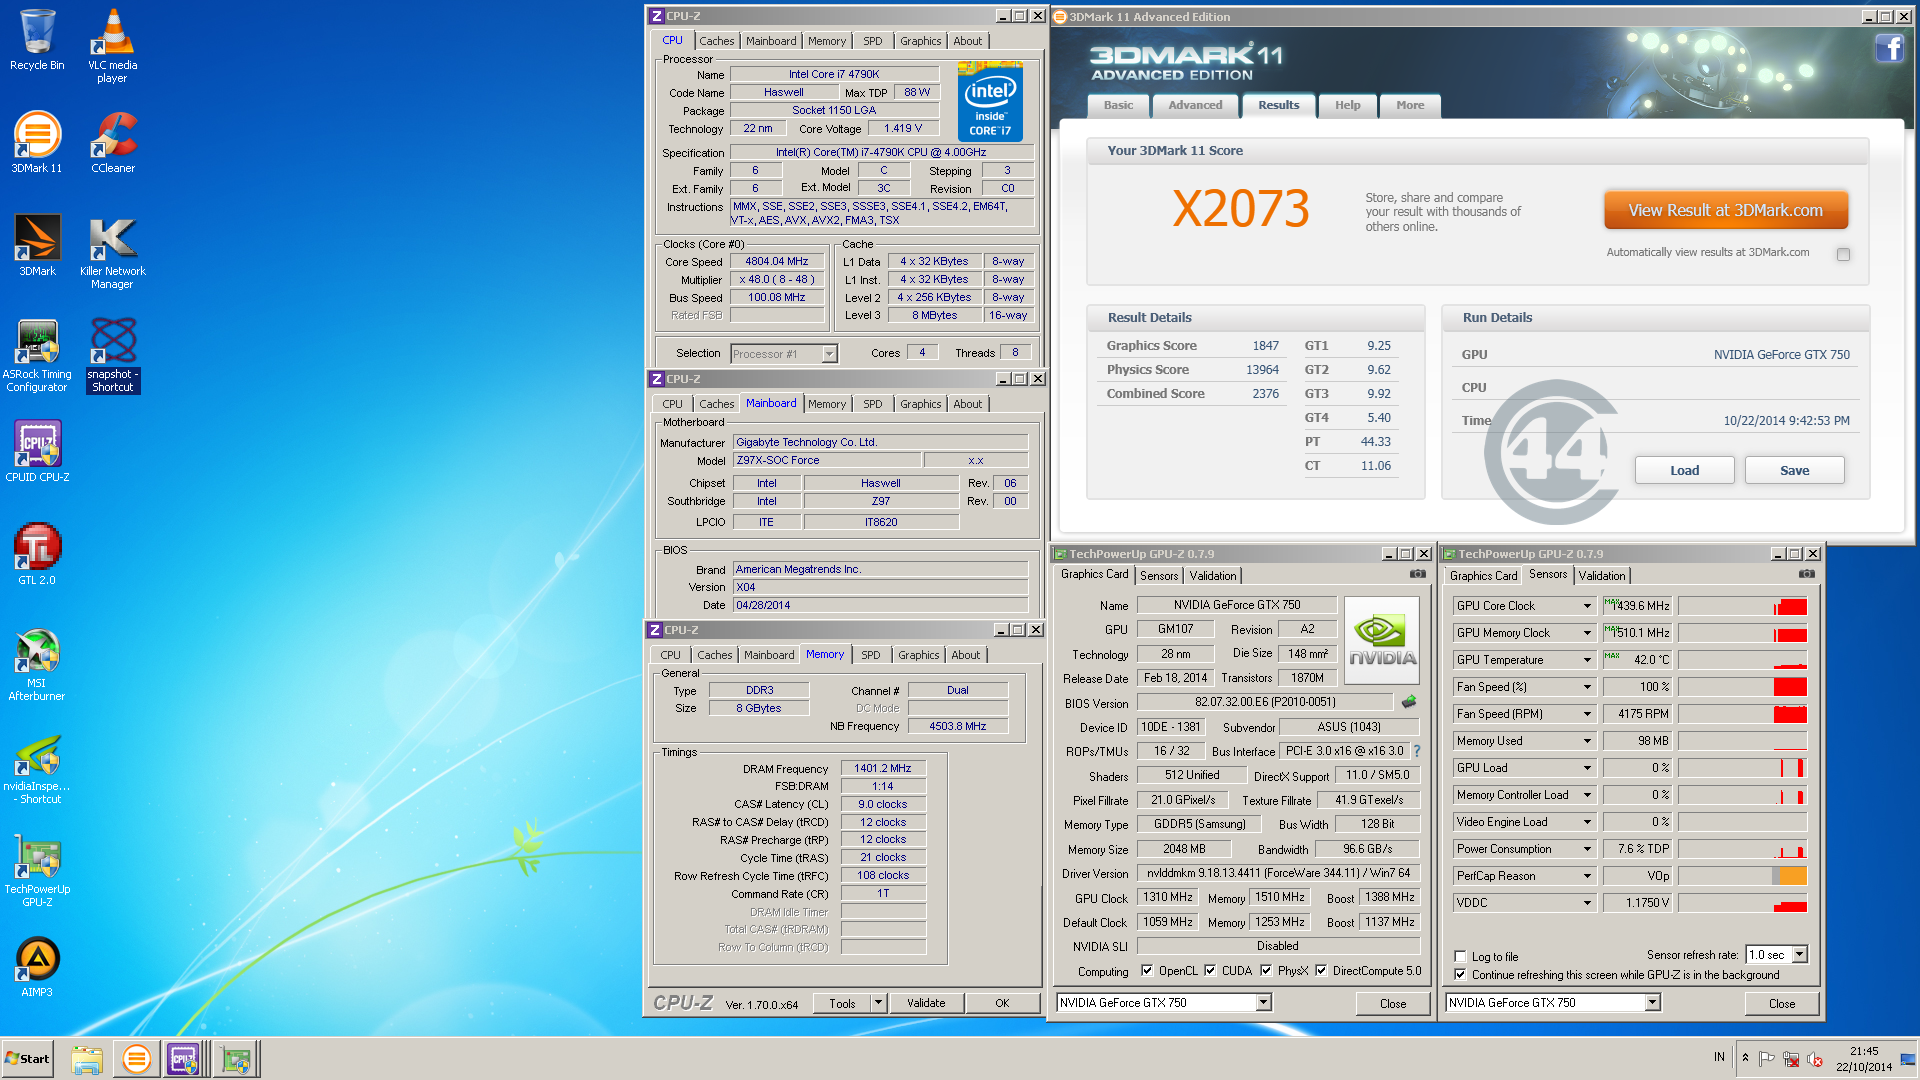1920x1080 pixels.
Task: Click View Result at 3DMark.com button
Action: click(x=1725, y=210)
